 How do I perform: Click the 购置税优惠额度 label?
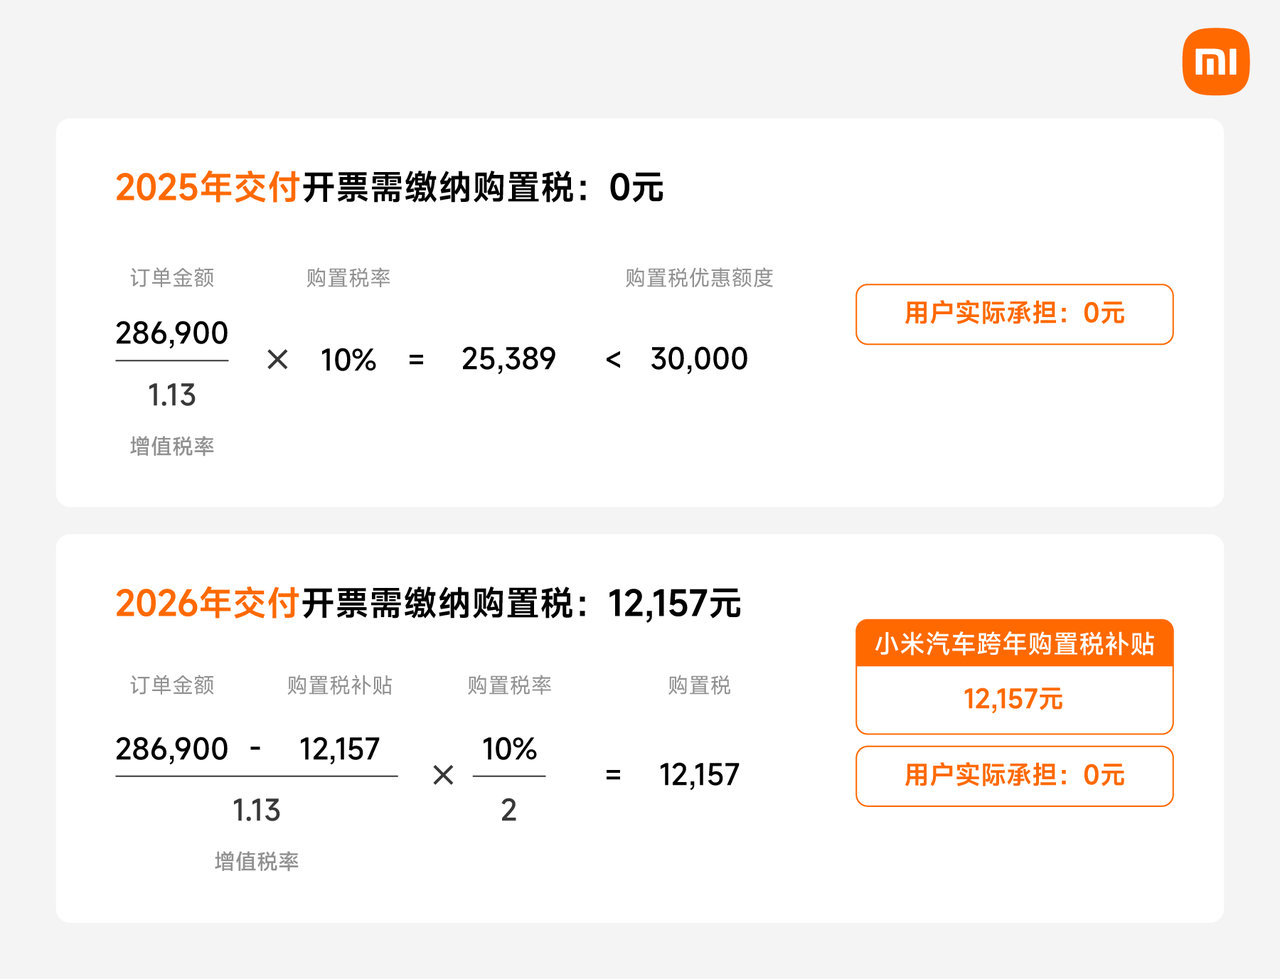699,278
